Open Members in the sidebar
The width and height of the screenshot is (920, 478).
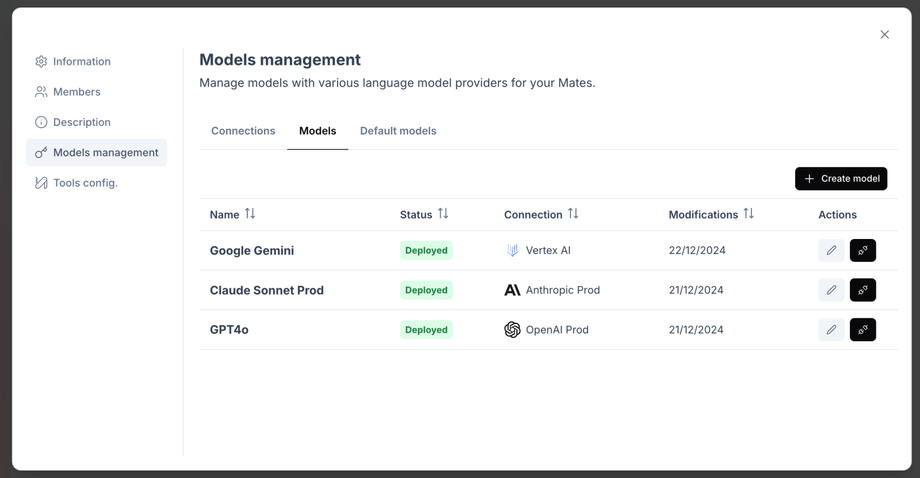76,92
